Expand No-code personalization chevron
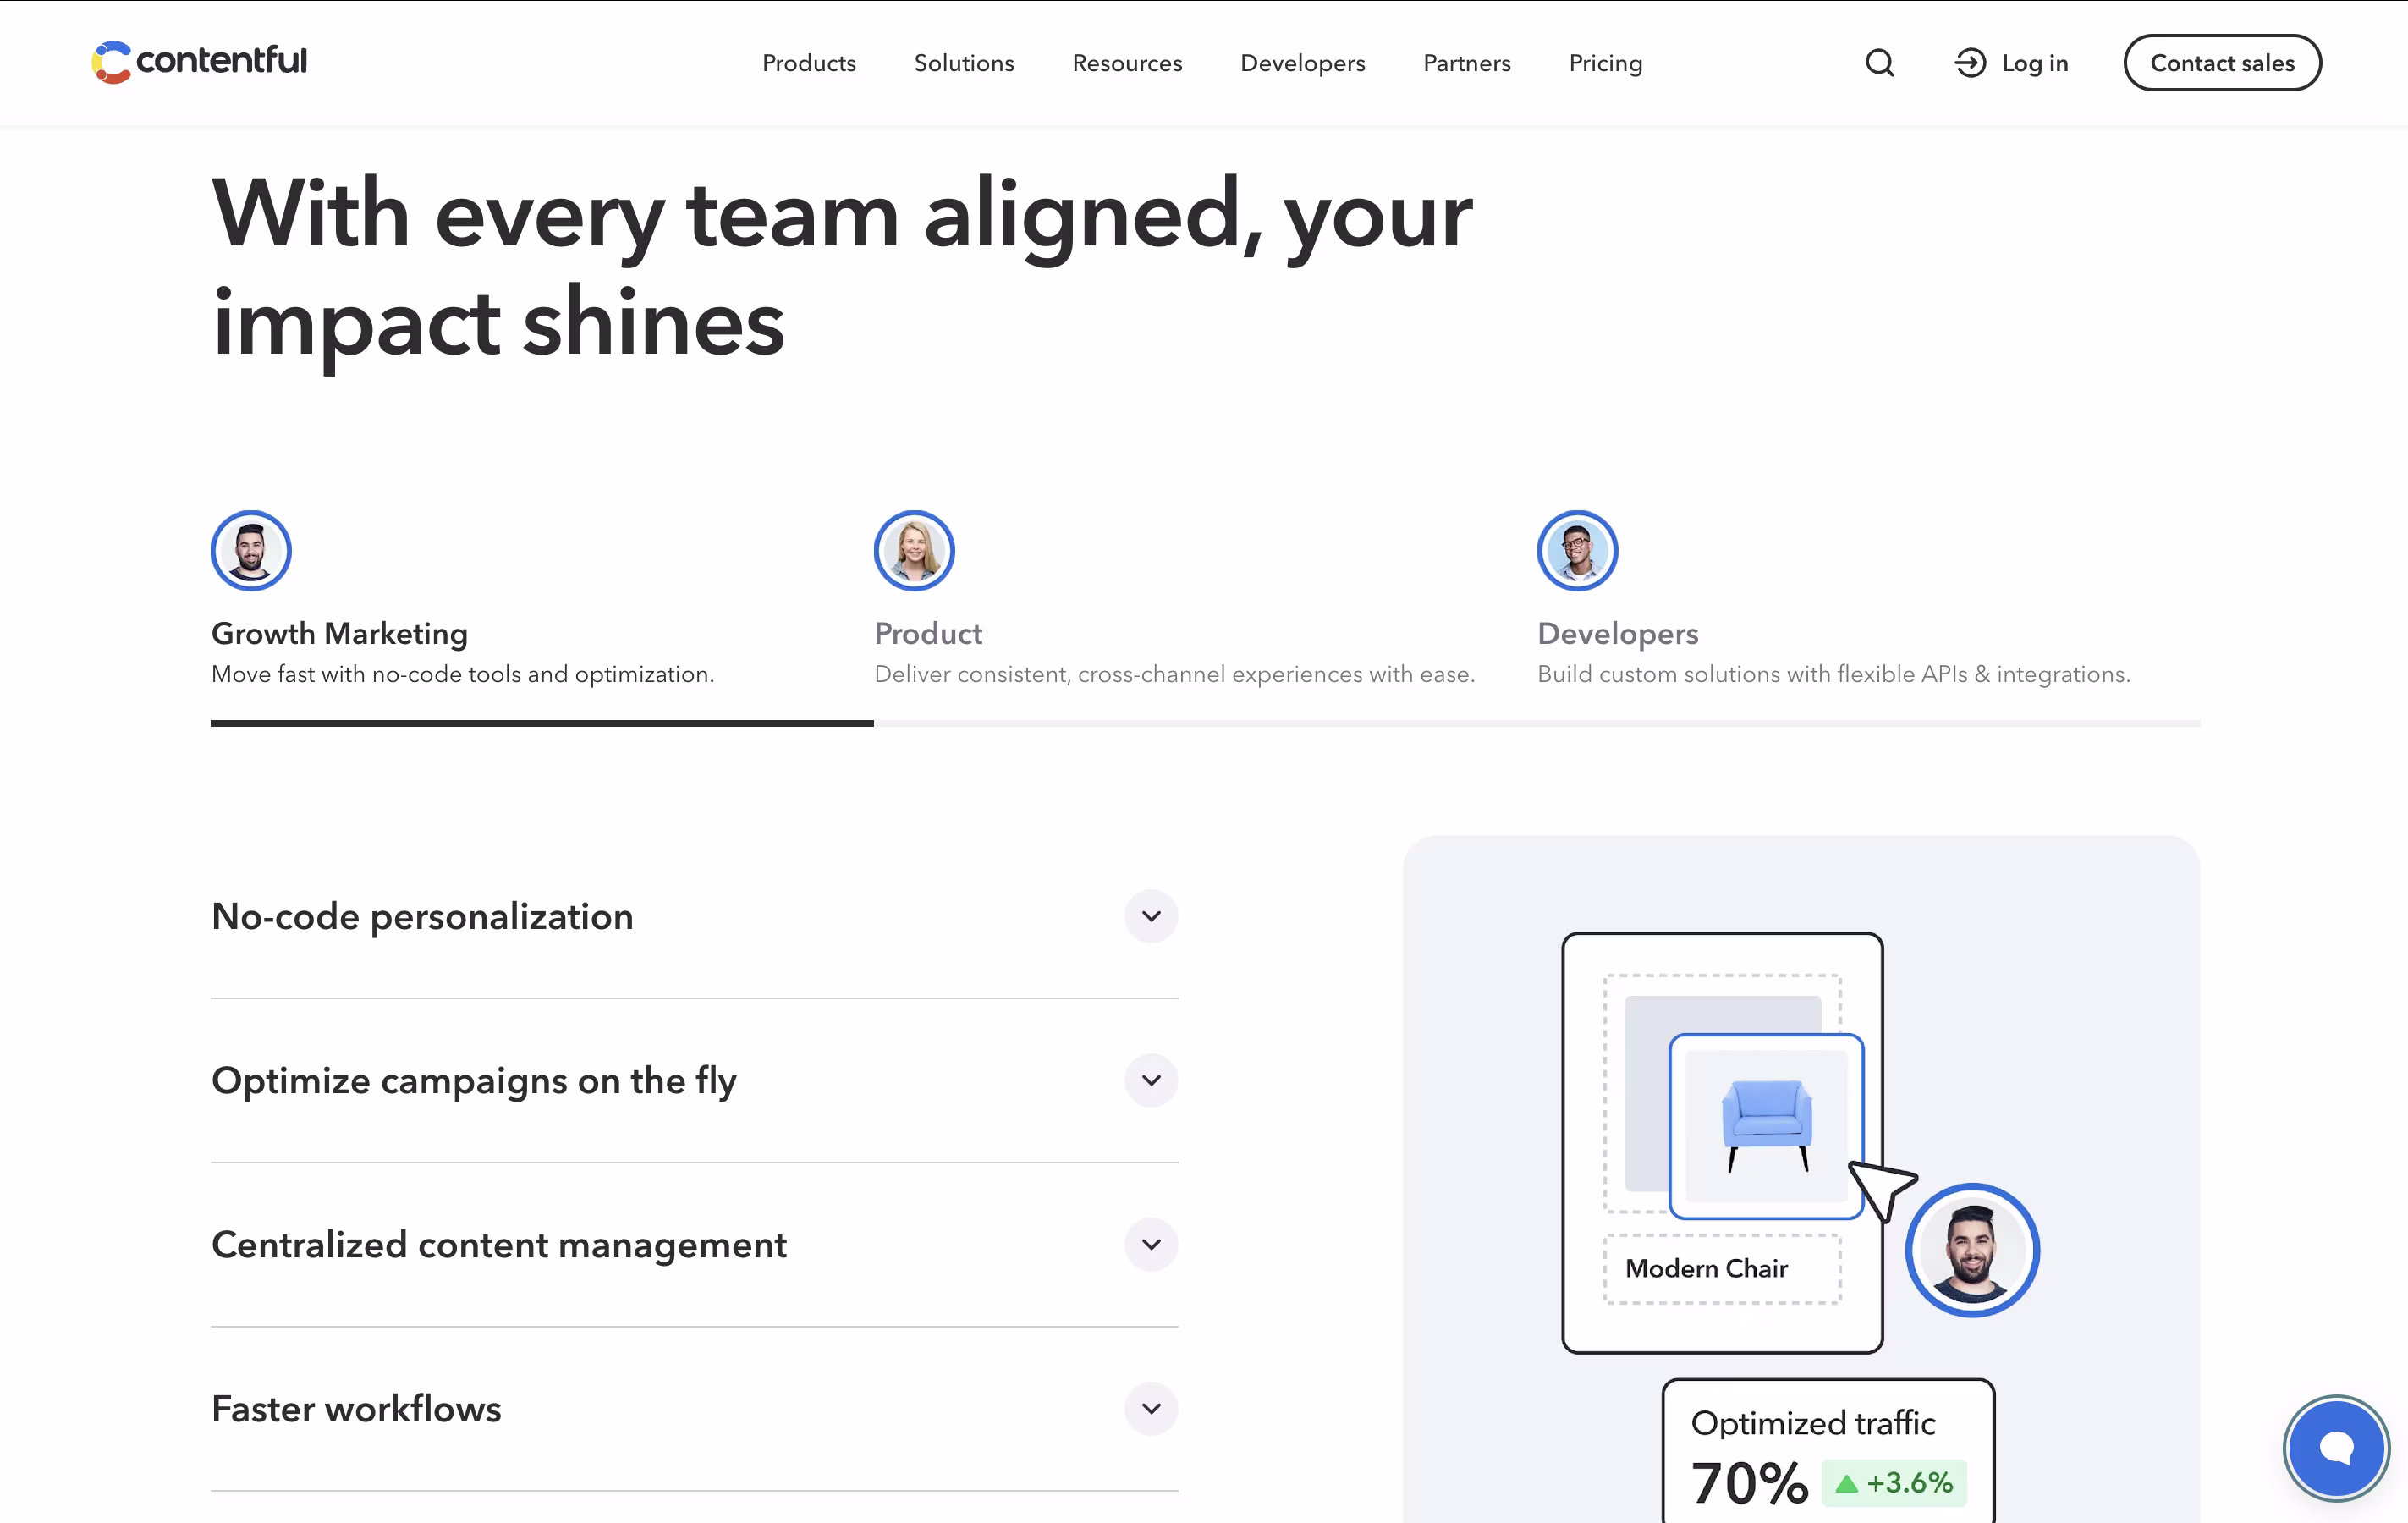This screenshot has width=2408, height=1523. [x=1151, y=916]
